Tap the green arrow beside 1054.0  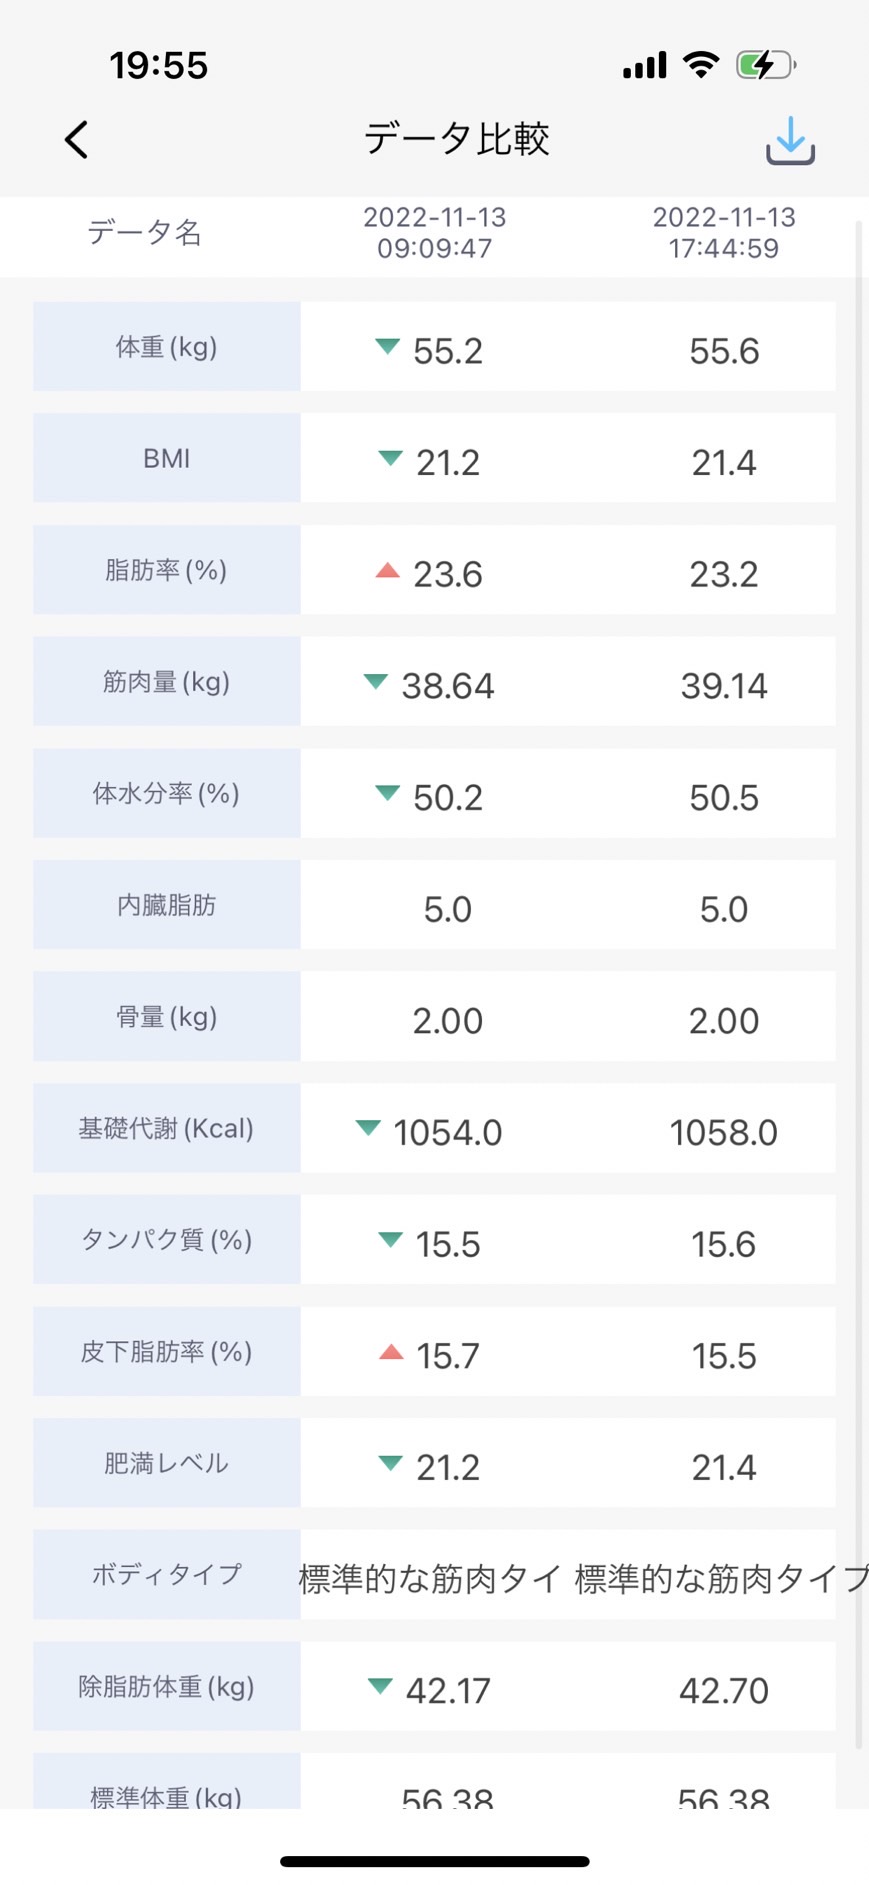pyautogui.click(x=368, y=1128)
